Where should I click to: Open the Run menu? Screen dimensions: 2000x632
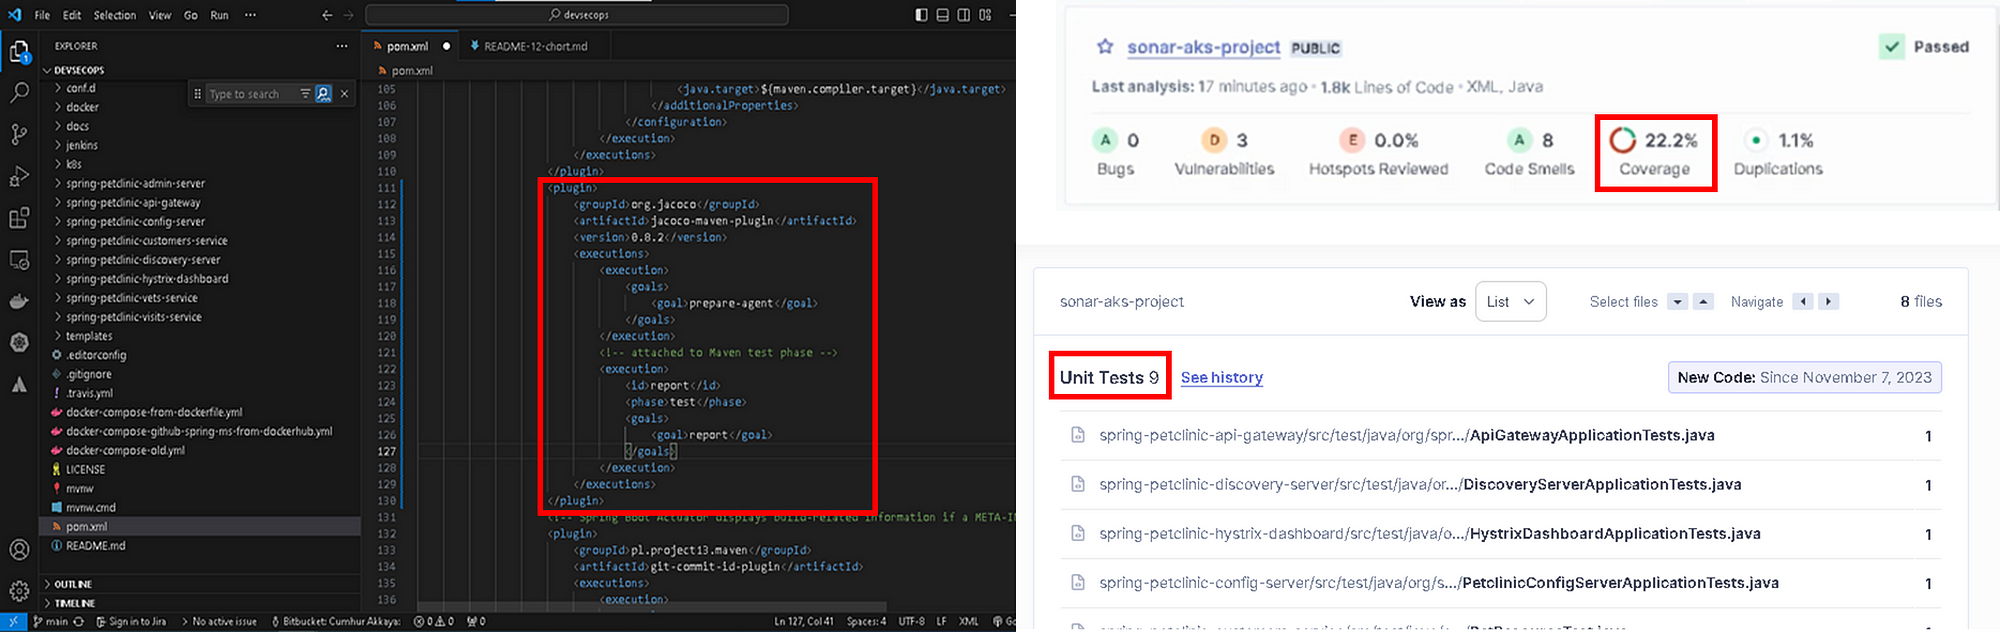tap(219, 15)
